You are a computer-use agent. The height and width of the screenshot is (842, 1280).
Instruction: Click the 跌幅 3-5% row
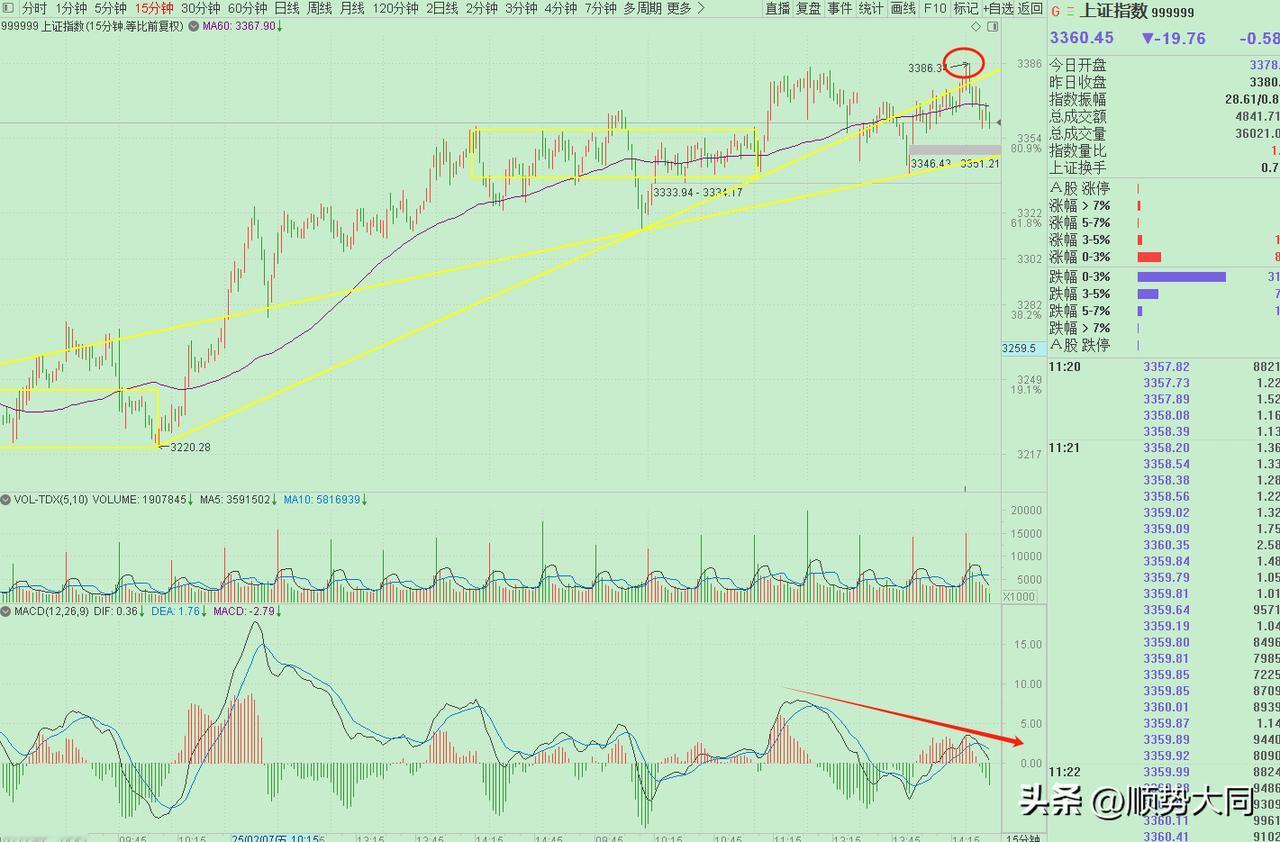1164,294
